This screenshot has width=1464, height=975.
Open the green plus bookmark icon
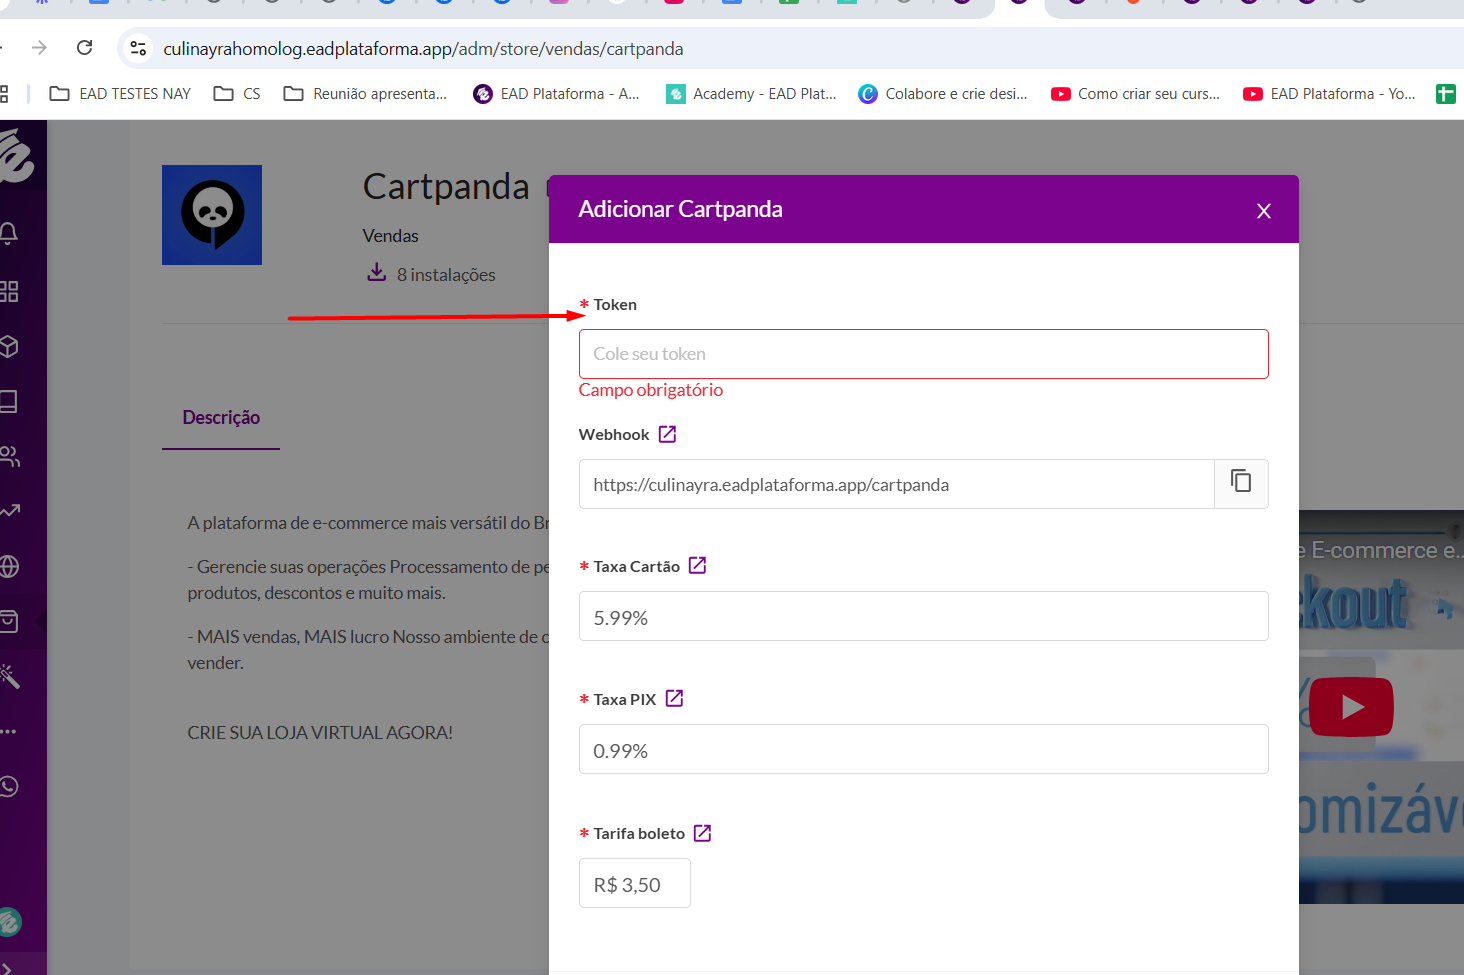point(1446,94)
